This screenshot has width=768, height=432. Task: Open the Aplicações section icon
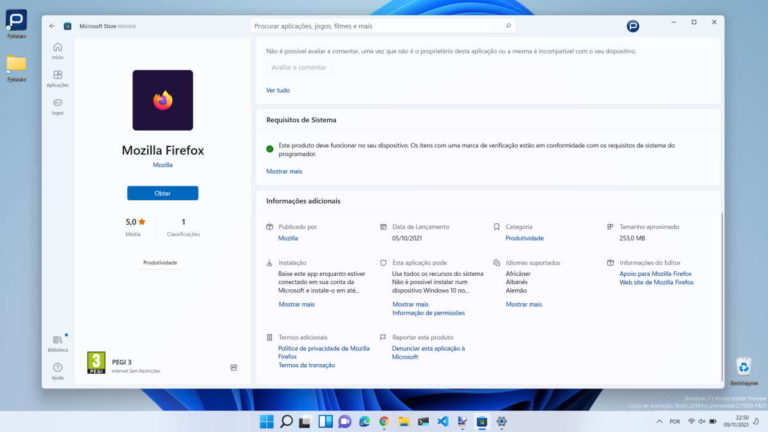[57, 76]
